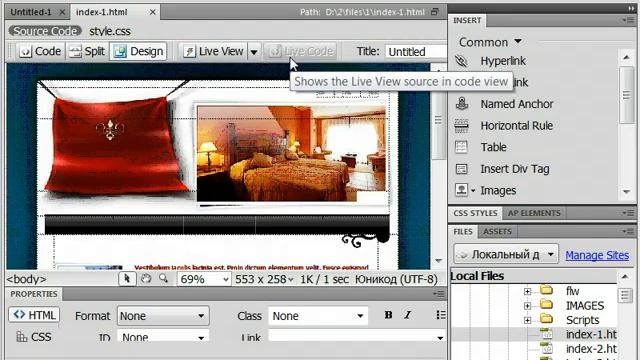Open the ASSETS tab
The height and width of the screenshot is (360, 640).
coord(497,231)
